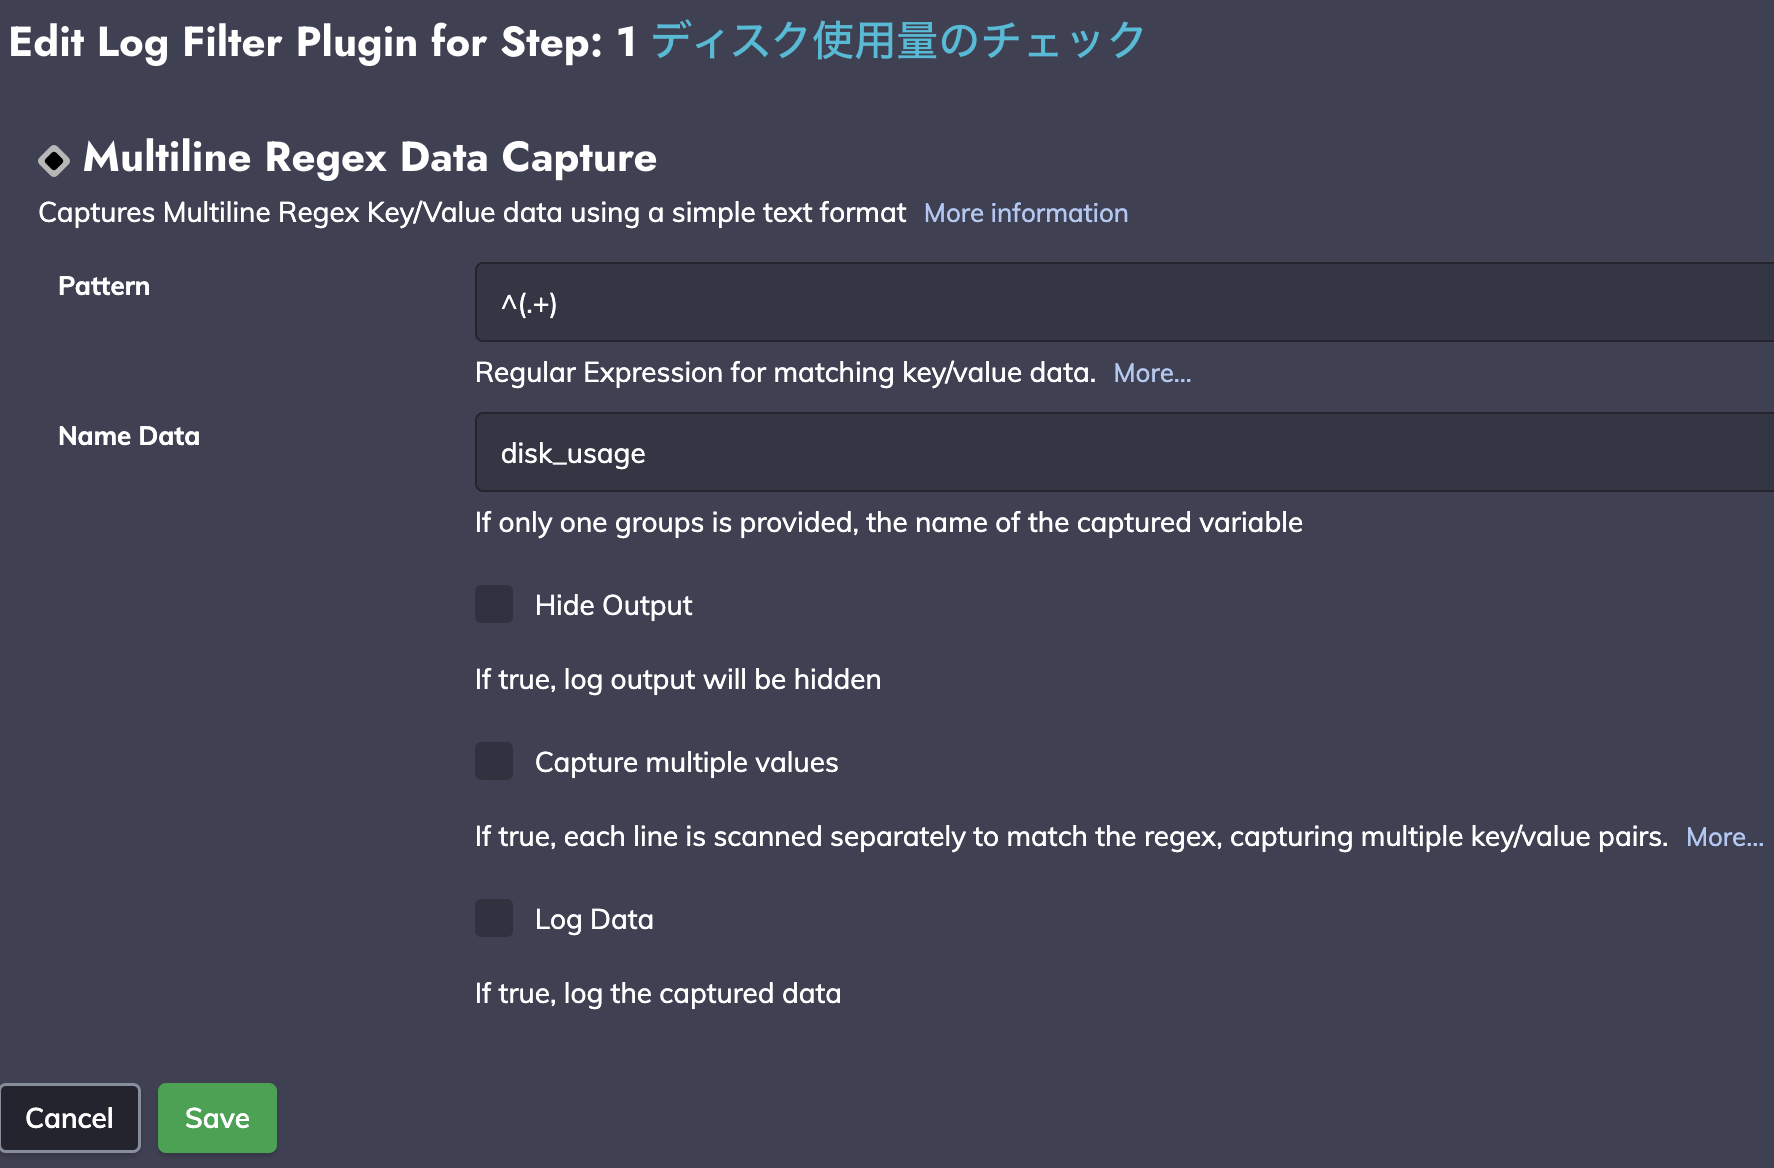Viewport: 1774px width, 1168px height.
Task: Open the ディスク使用量のチェック step link
Action: pyautogui.click(x=898, y=41)
